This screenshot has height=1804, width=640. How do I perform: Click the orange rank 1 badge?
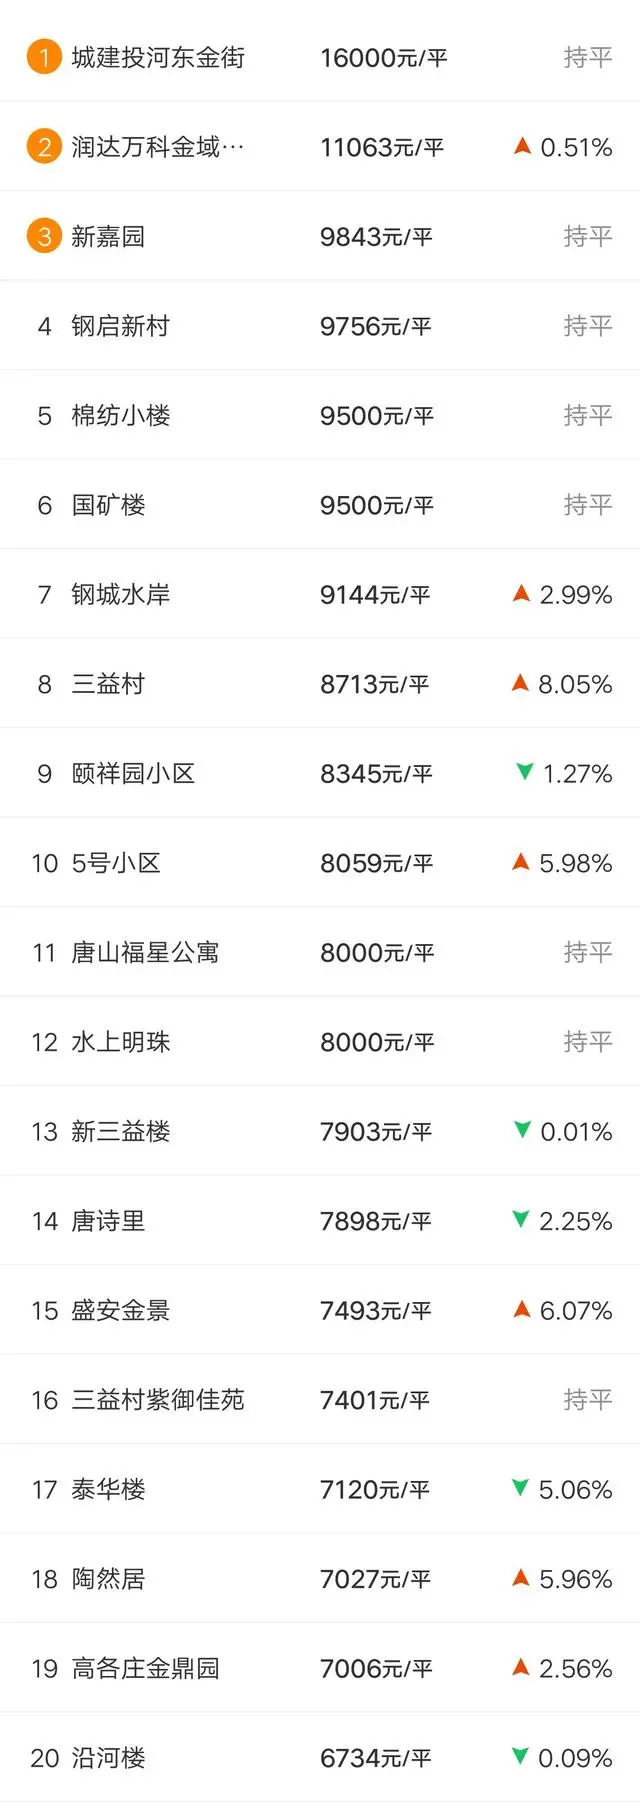pyautogui.click(x=44, y=57)
